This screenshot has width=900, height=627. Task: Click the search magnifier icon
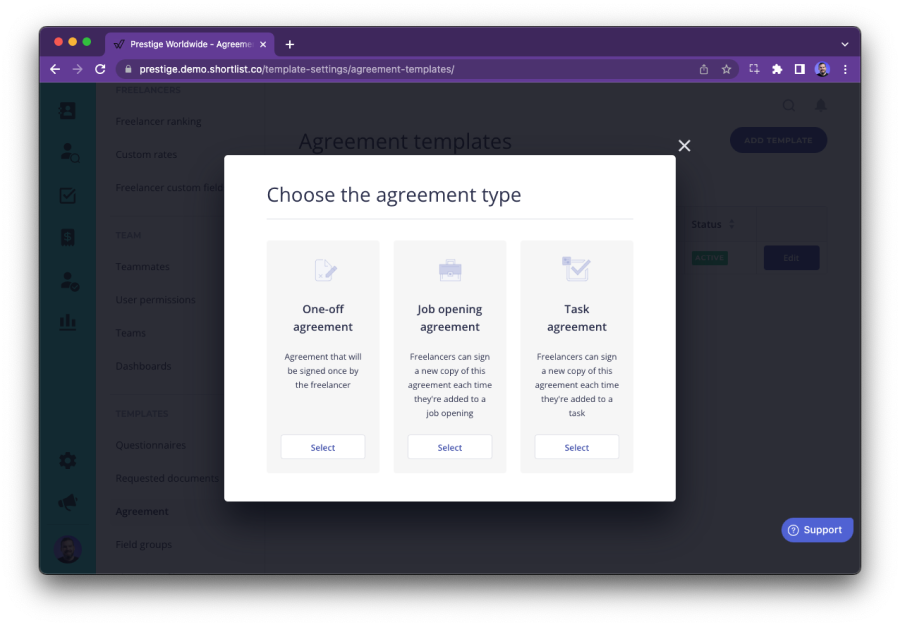(789, 105)
